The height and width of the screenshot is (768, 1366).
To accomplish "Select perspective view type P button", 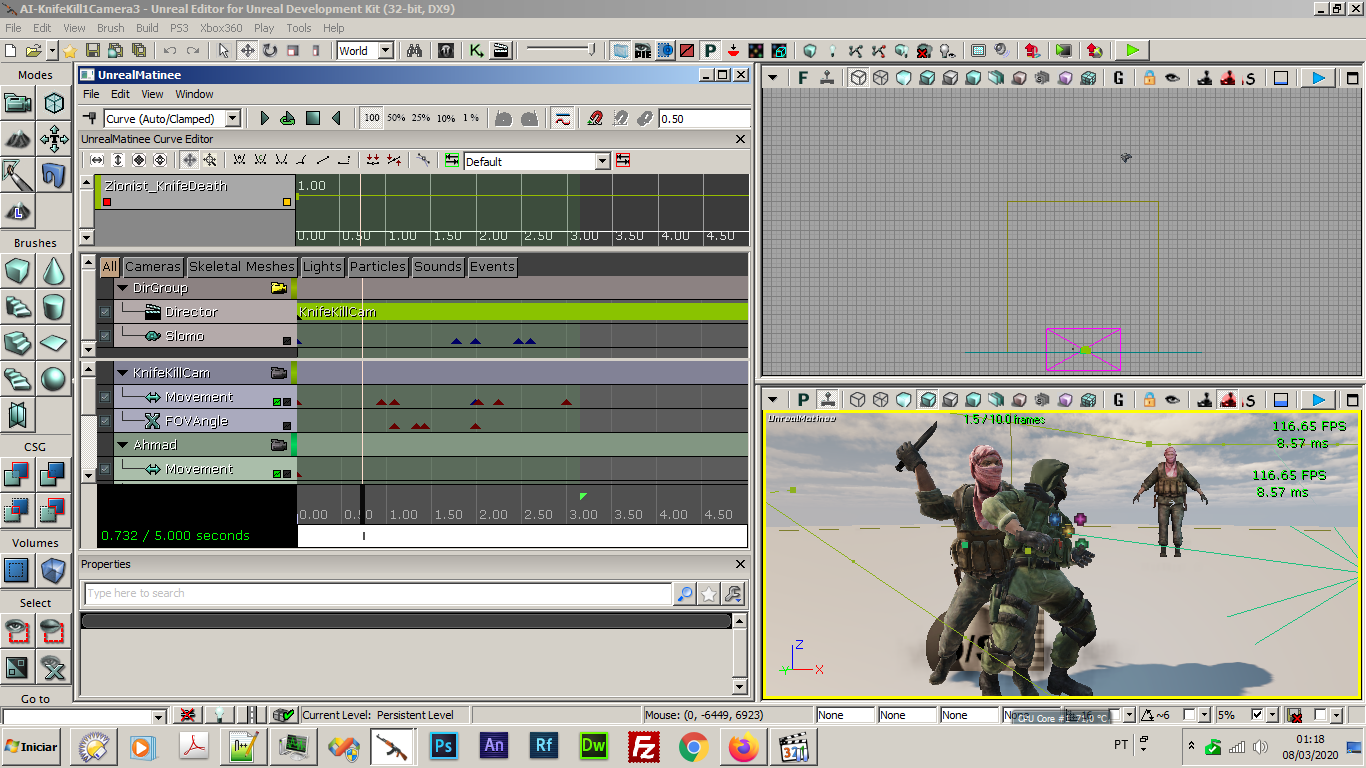I will tap(803, 400).
